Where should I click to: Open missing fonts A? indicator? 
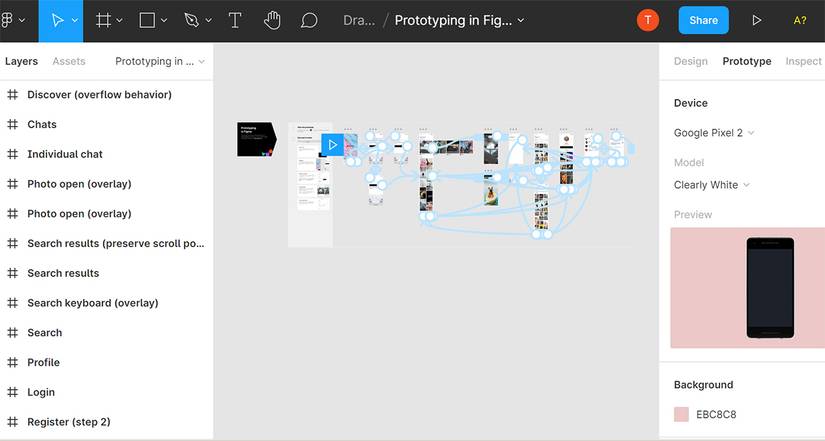(x=800, y=21)
